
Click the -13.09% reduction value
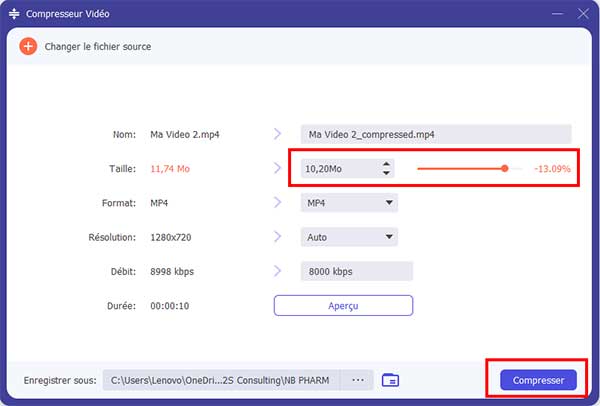(552, 169)
